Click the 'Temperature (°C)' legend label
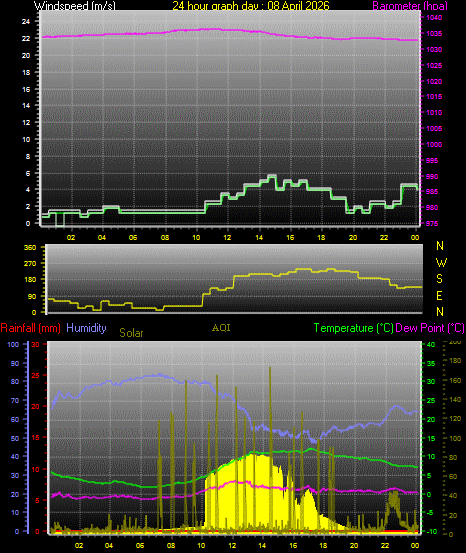Screen dimensions: 466x553 click(353, 328)
